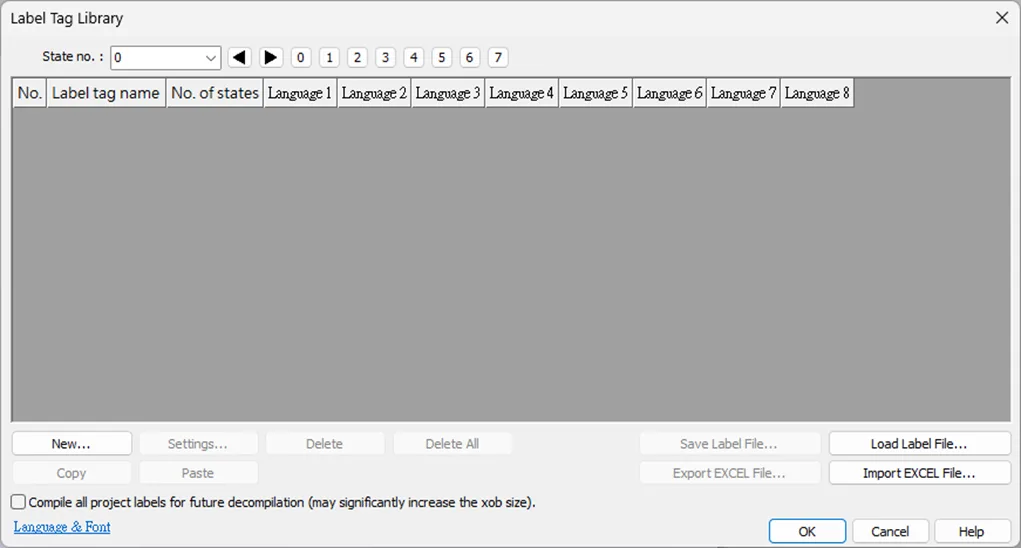
Task: Click Export EXCEL File... button
Action: pyautogui.click(x=729, y=473)
